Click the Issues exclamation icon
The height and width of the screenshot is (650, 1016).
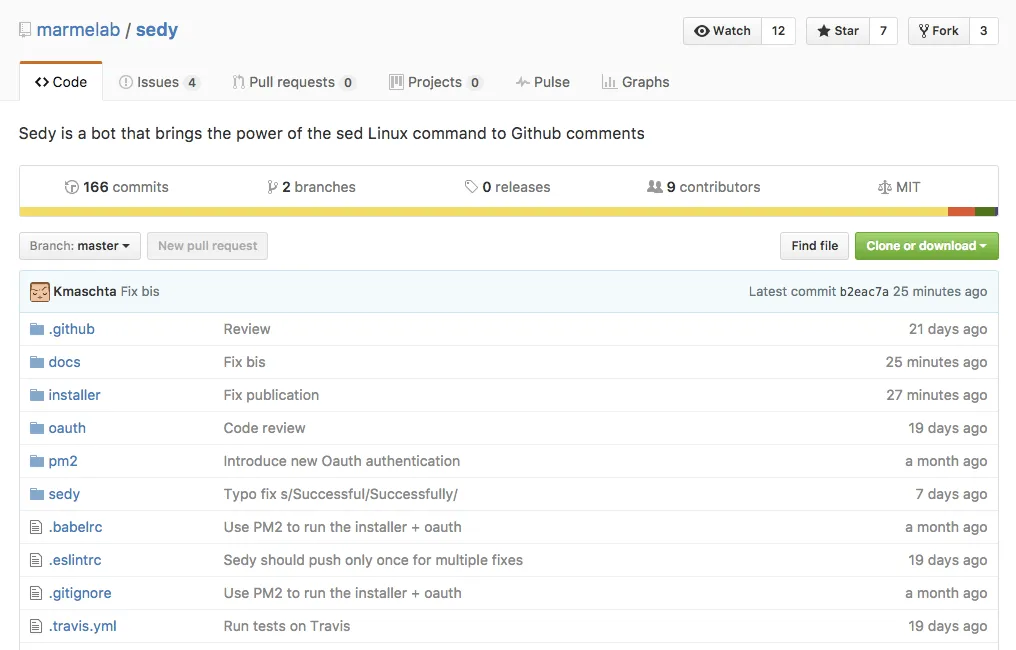point(126,82)
